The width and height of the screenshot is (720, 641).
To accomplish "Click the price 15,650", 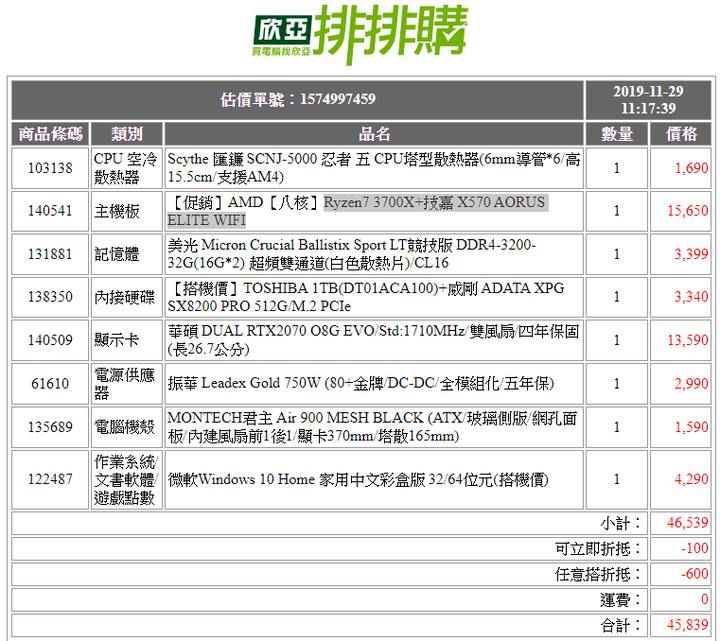I will tap(688, 211).
